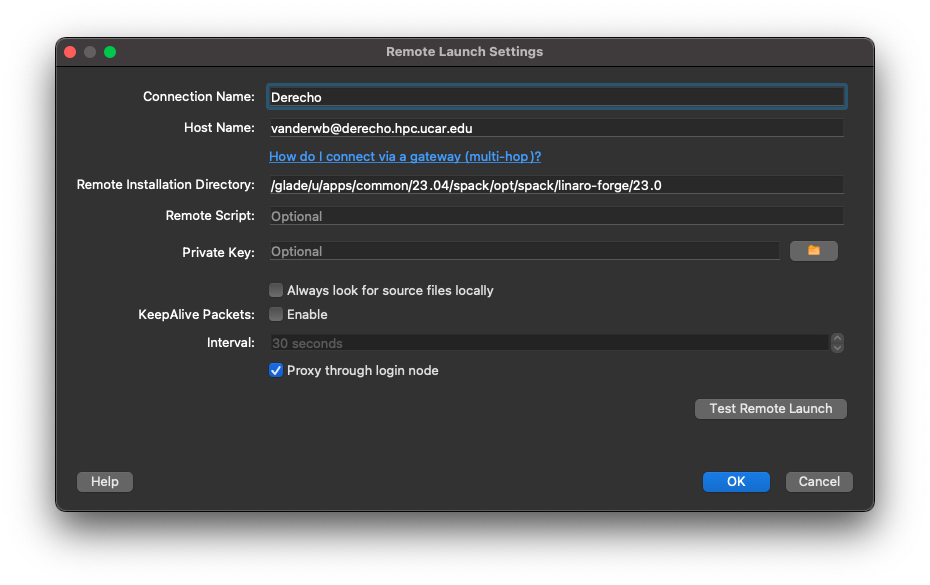Click the Interval stepper up arrow
The width and height of the screenshot is (930, 585).
[837, 339]
